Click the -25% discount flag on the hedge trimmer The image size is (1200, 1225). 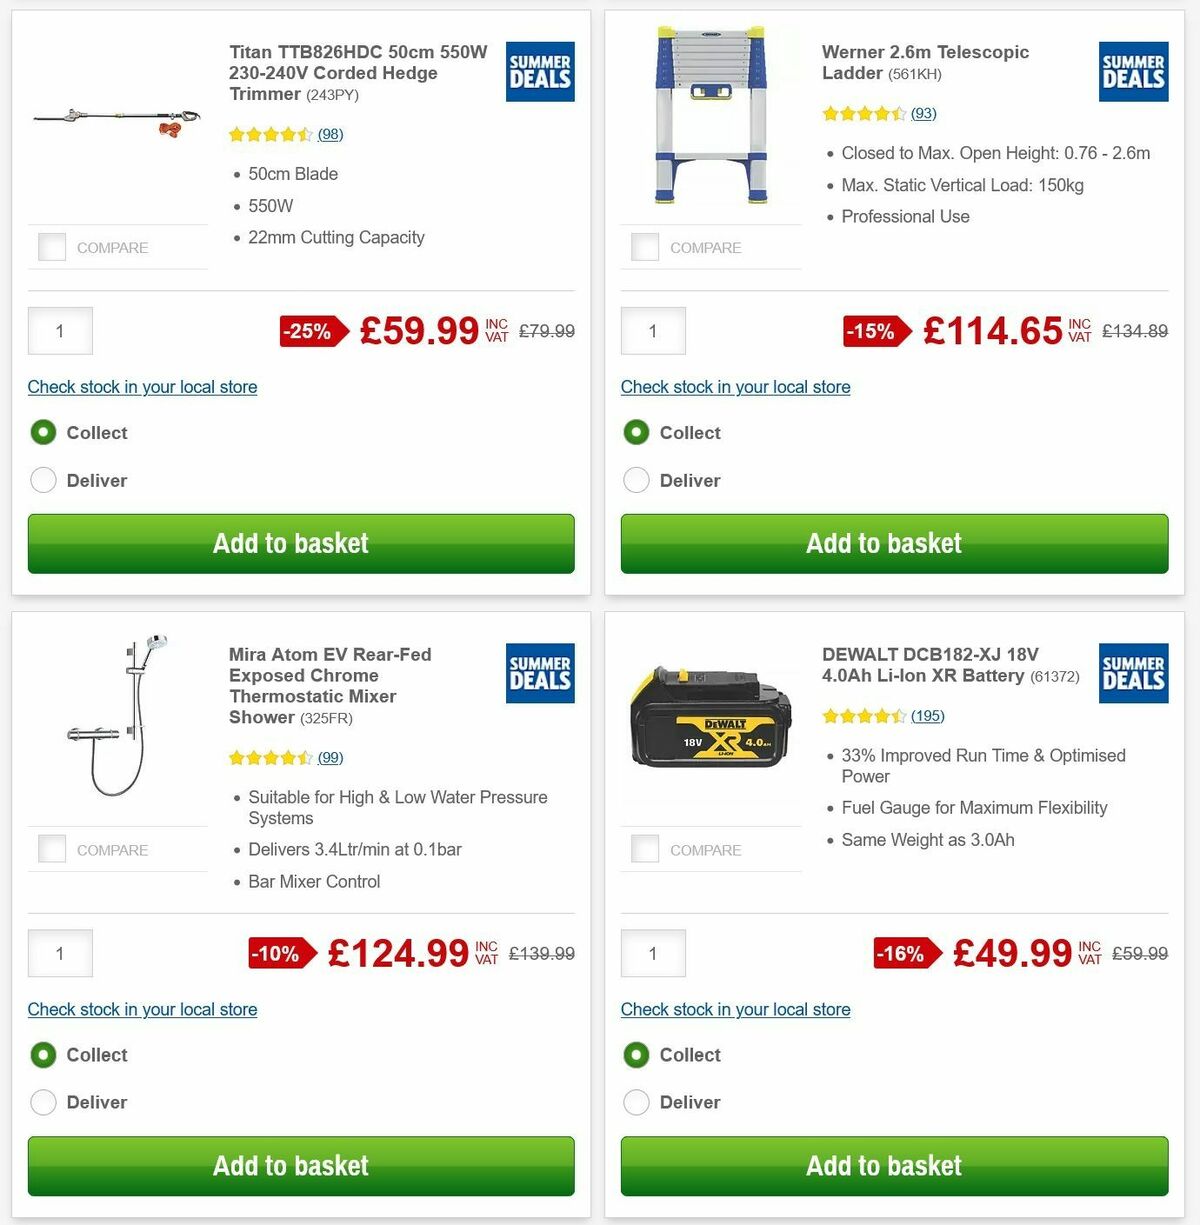point(309,331)
